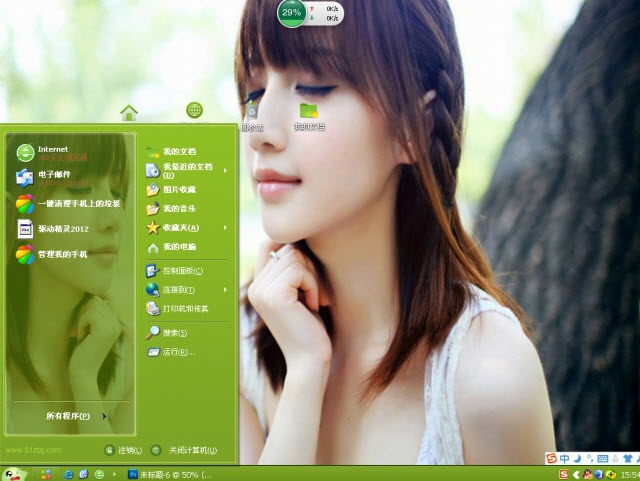Click the green house icon on desktop
The image size is (640, 481).
point(128,112)
